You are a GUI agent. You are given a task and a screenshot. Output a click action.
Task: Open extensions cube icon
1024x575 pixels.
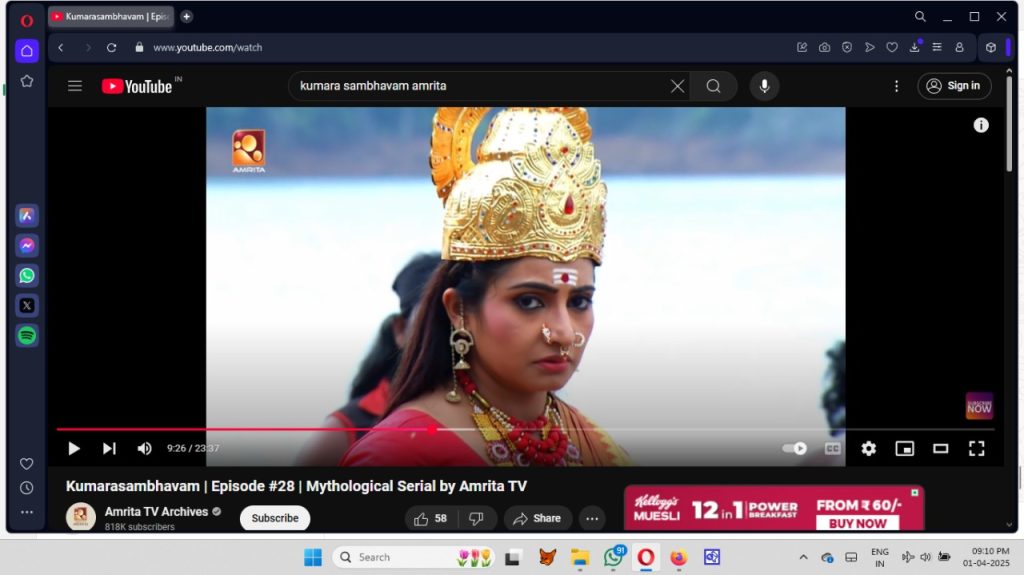point(991,47)
